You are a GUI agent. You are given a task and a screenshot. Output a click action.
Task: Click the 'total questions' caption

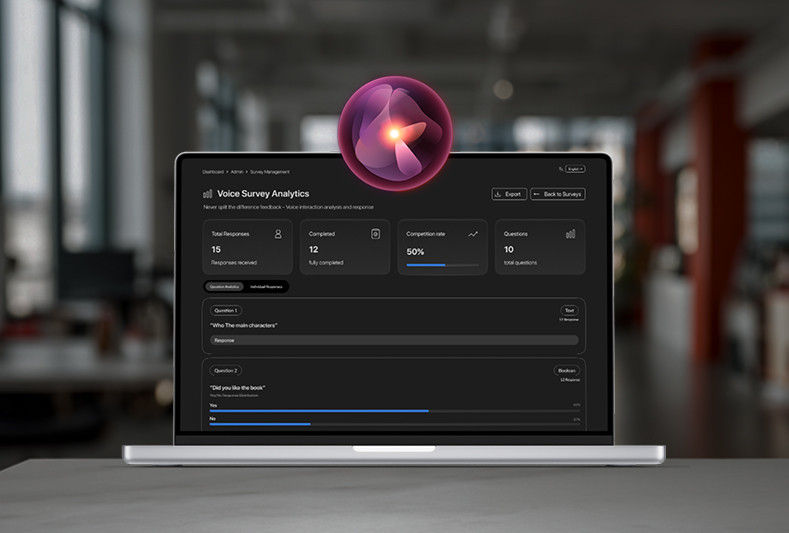coord(520,263)
